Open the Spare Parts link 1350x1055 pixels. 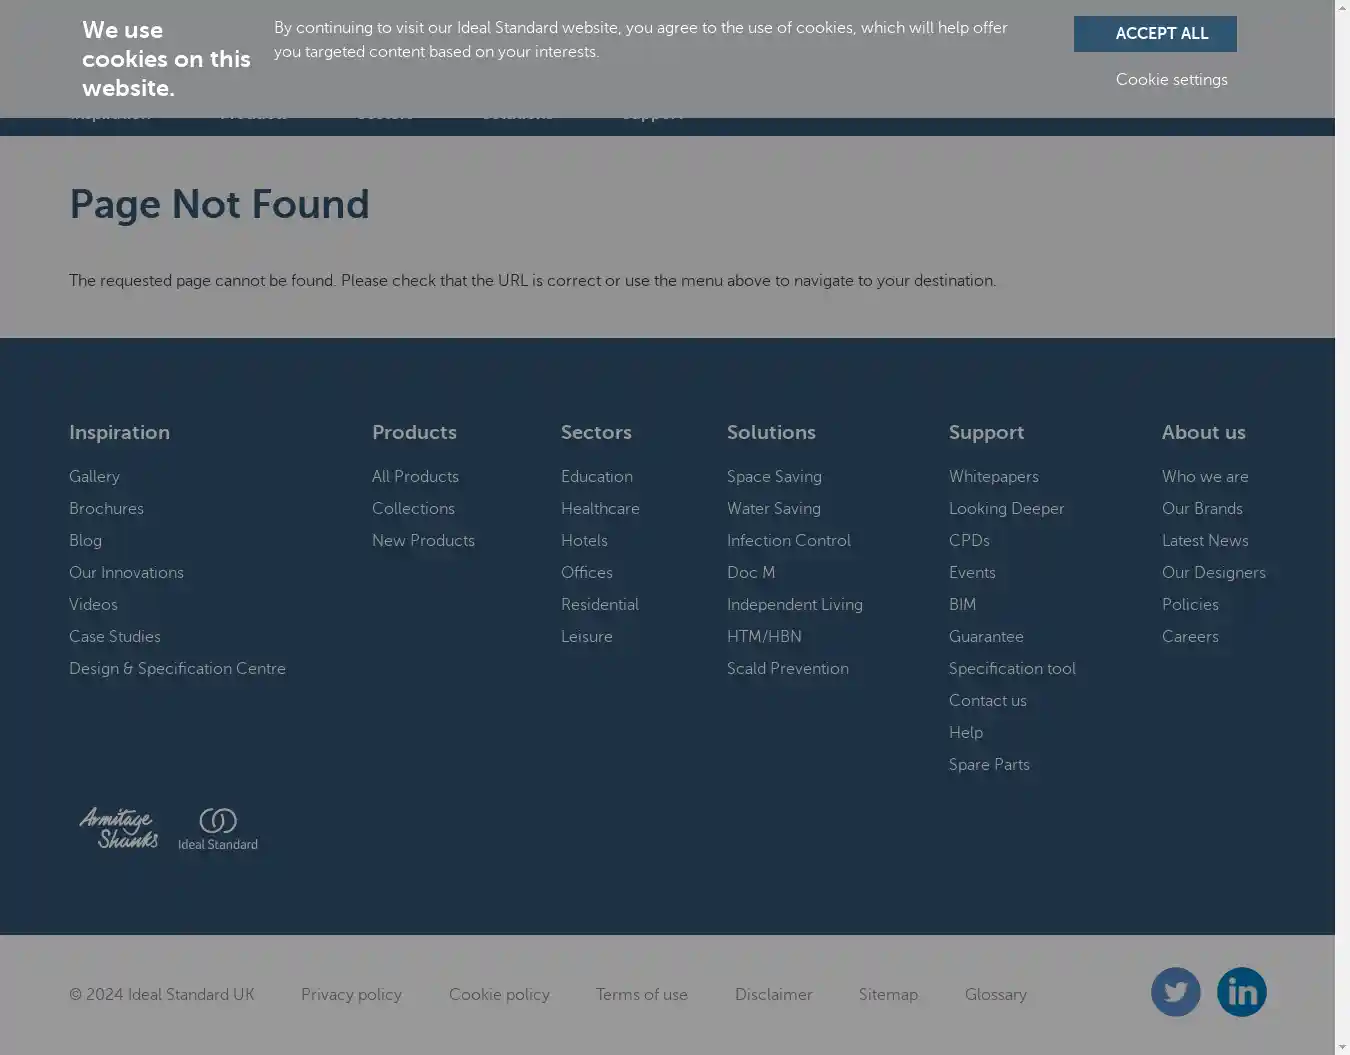pos(989,765)
